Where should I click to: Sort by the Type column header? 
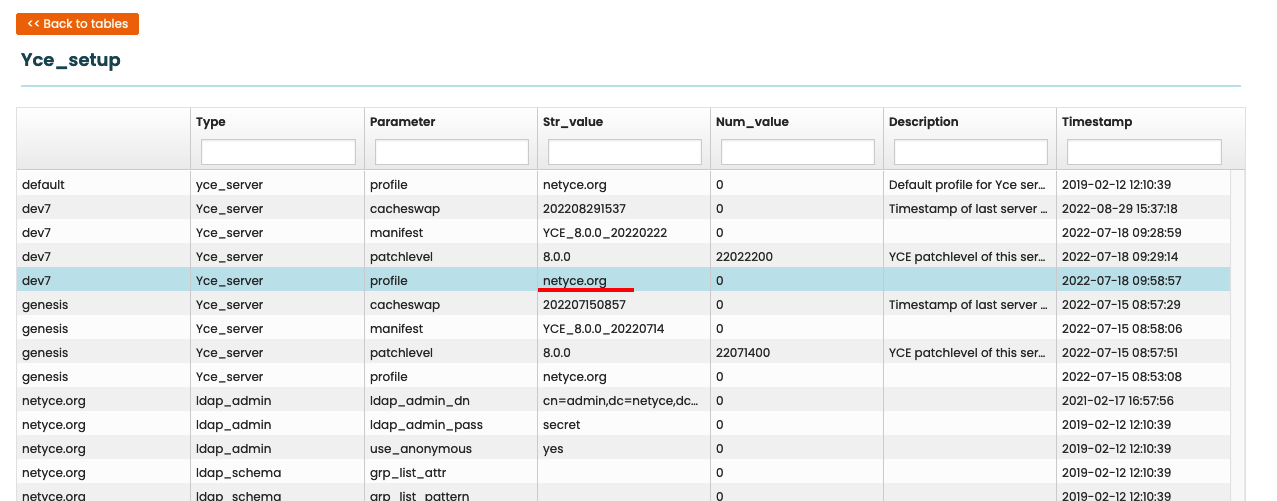211,122
